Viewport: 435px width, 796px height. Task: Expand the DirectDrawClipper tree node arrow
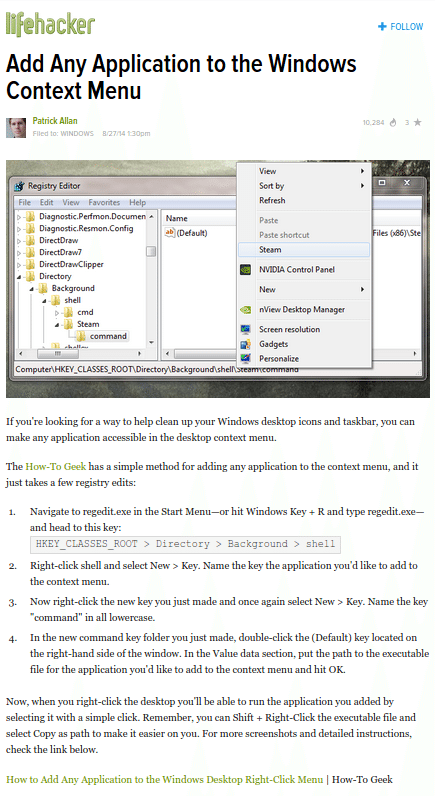(x=19, y=264)
